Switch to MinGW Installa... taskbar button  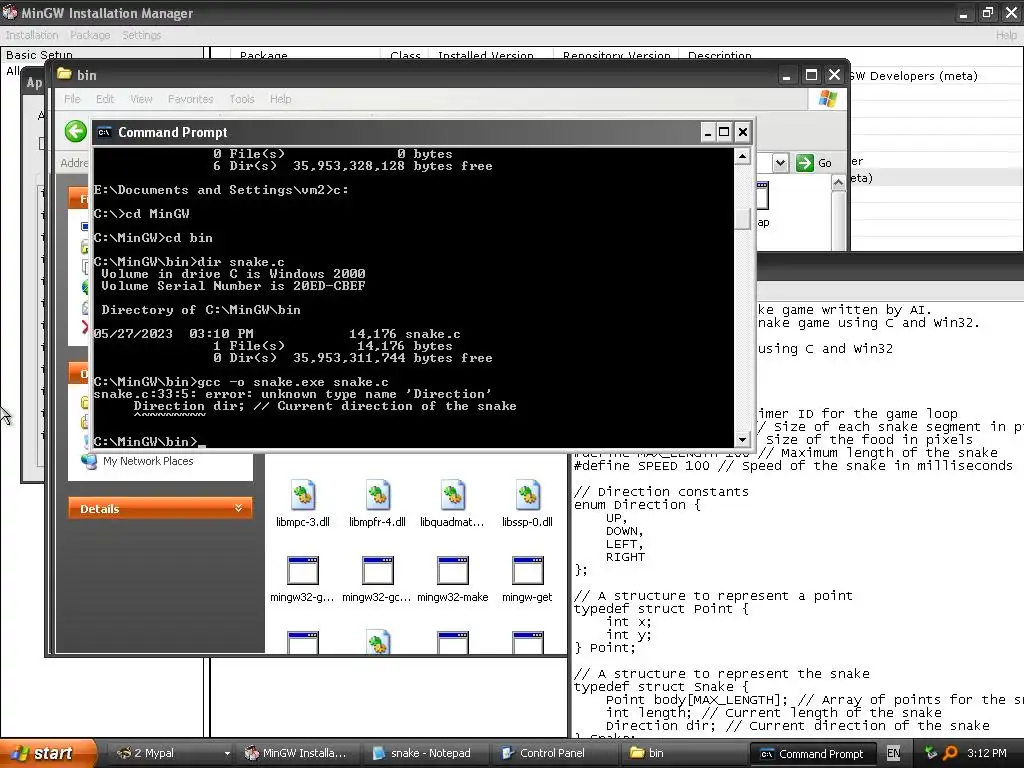click(297, 753)
